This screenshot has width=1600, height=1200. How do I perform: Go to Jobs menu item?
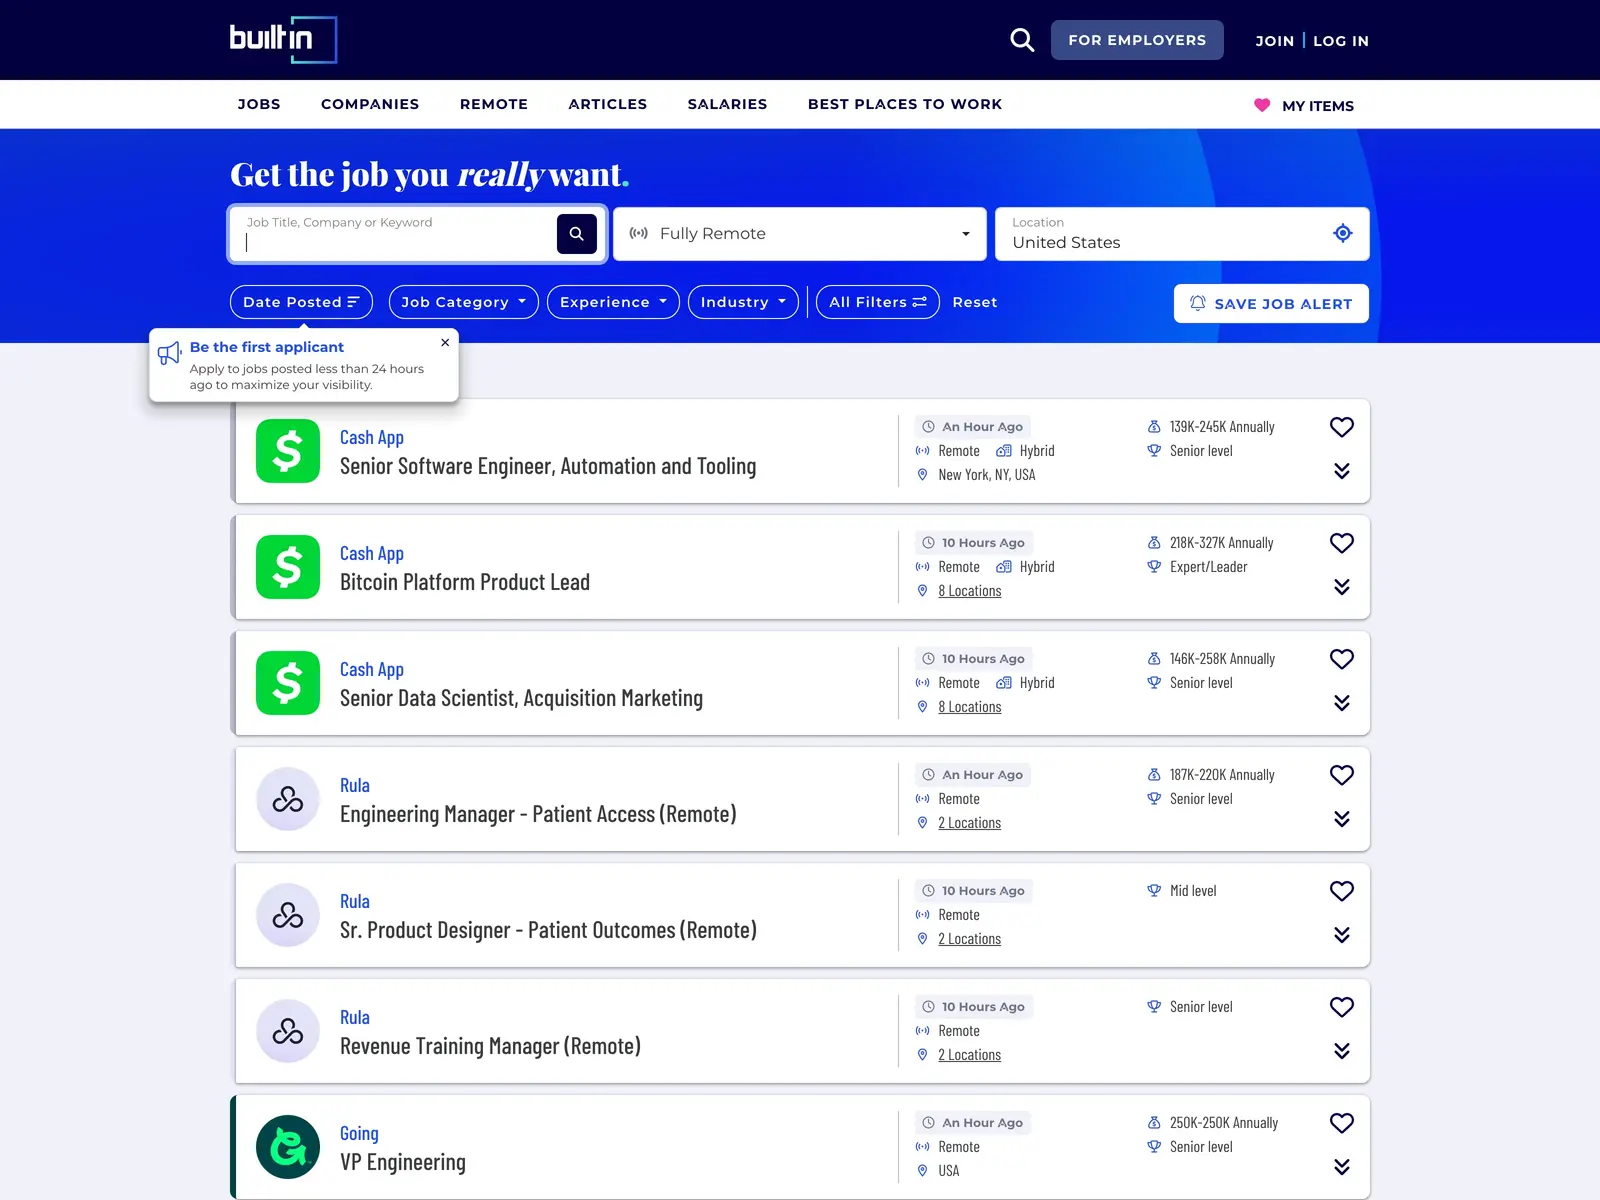(259, 104)
